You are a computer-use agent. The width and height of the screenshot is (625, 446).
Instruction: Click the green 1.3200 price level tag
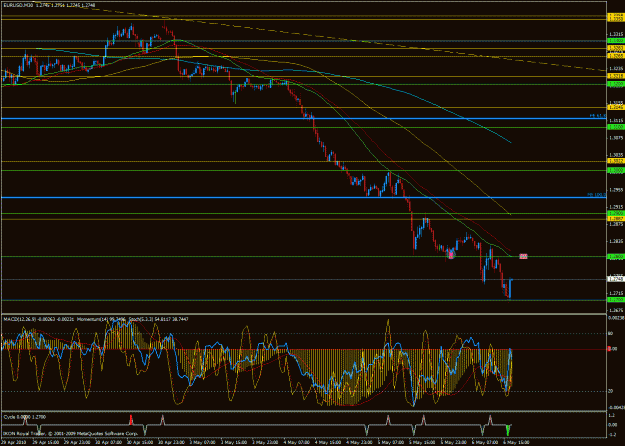click(616, 84)
